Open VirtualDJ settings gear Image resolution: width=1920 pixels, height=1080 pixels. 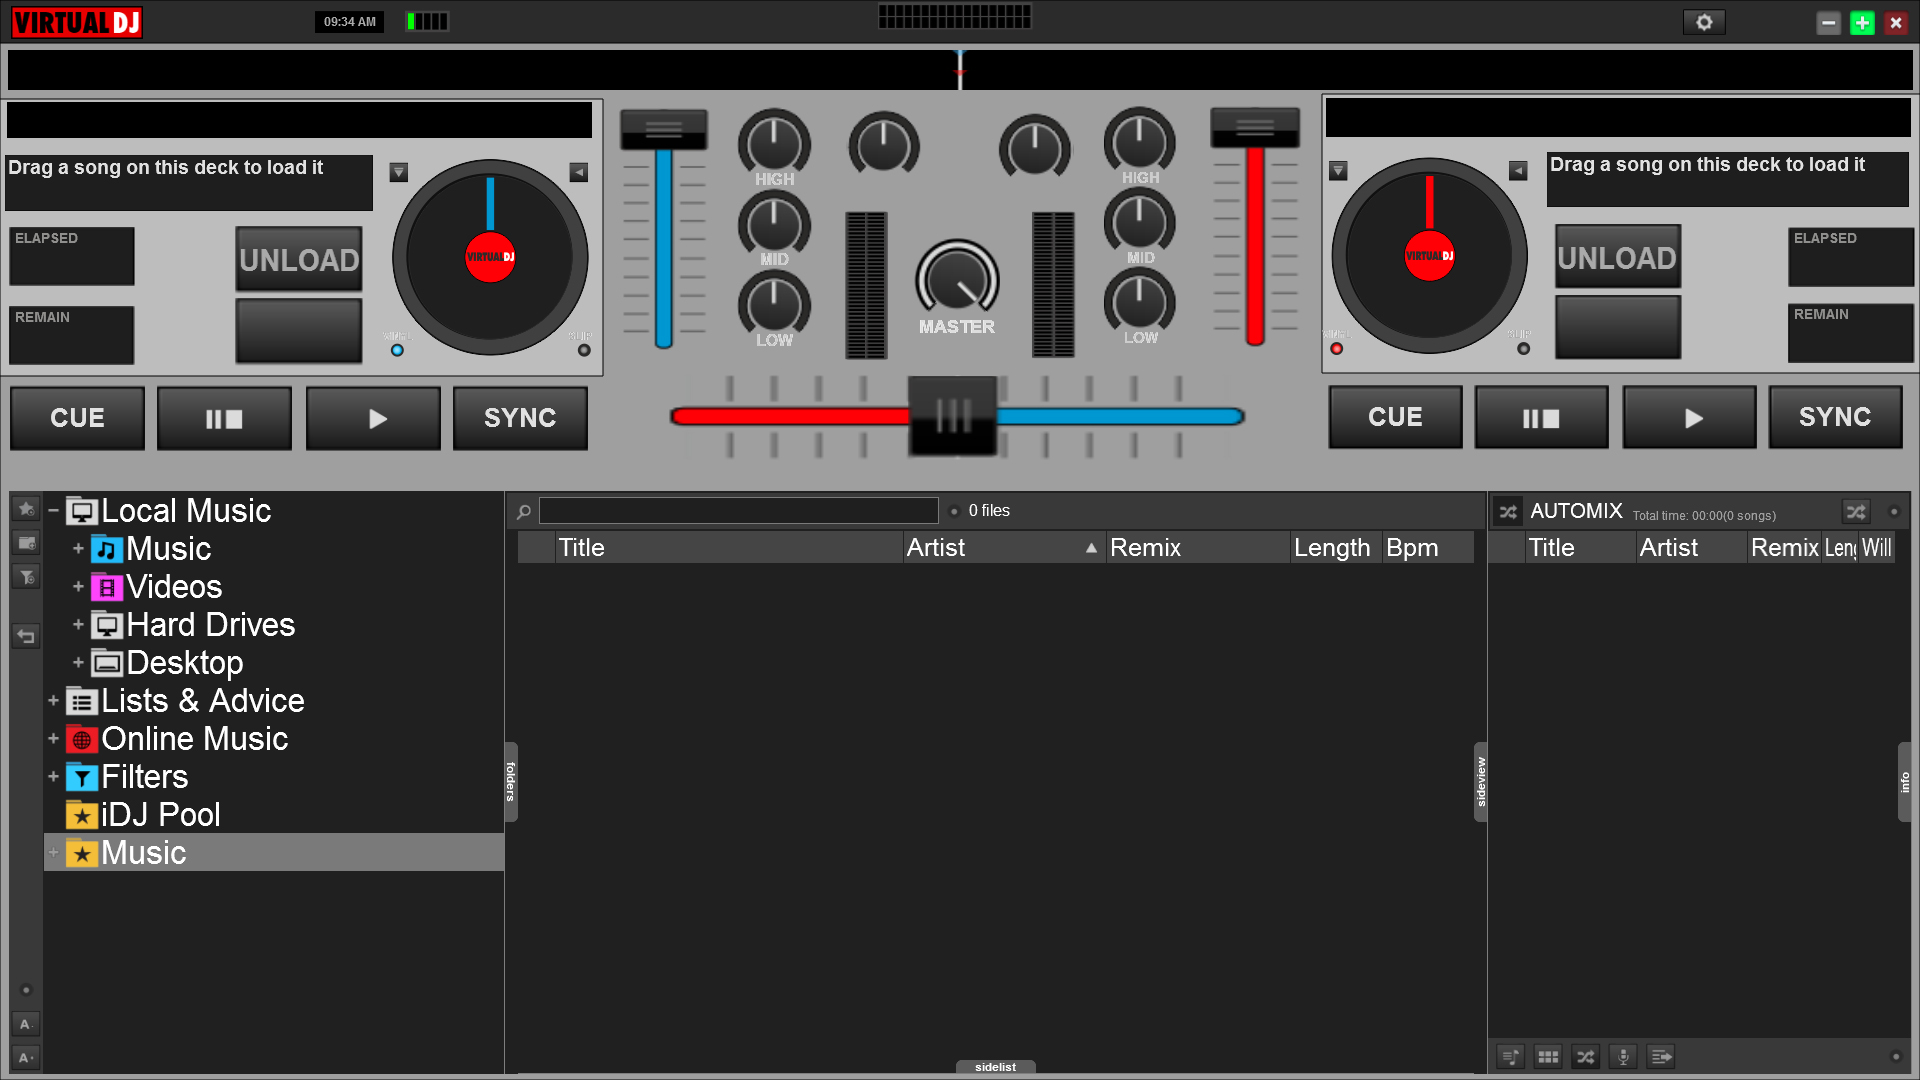(x=1704, y=22)
